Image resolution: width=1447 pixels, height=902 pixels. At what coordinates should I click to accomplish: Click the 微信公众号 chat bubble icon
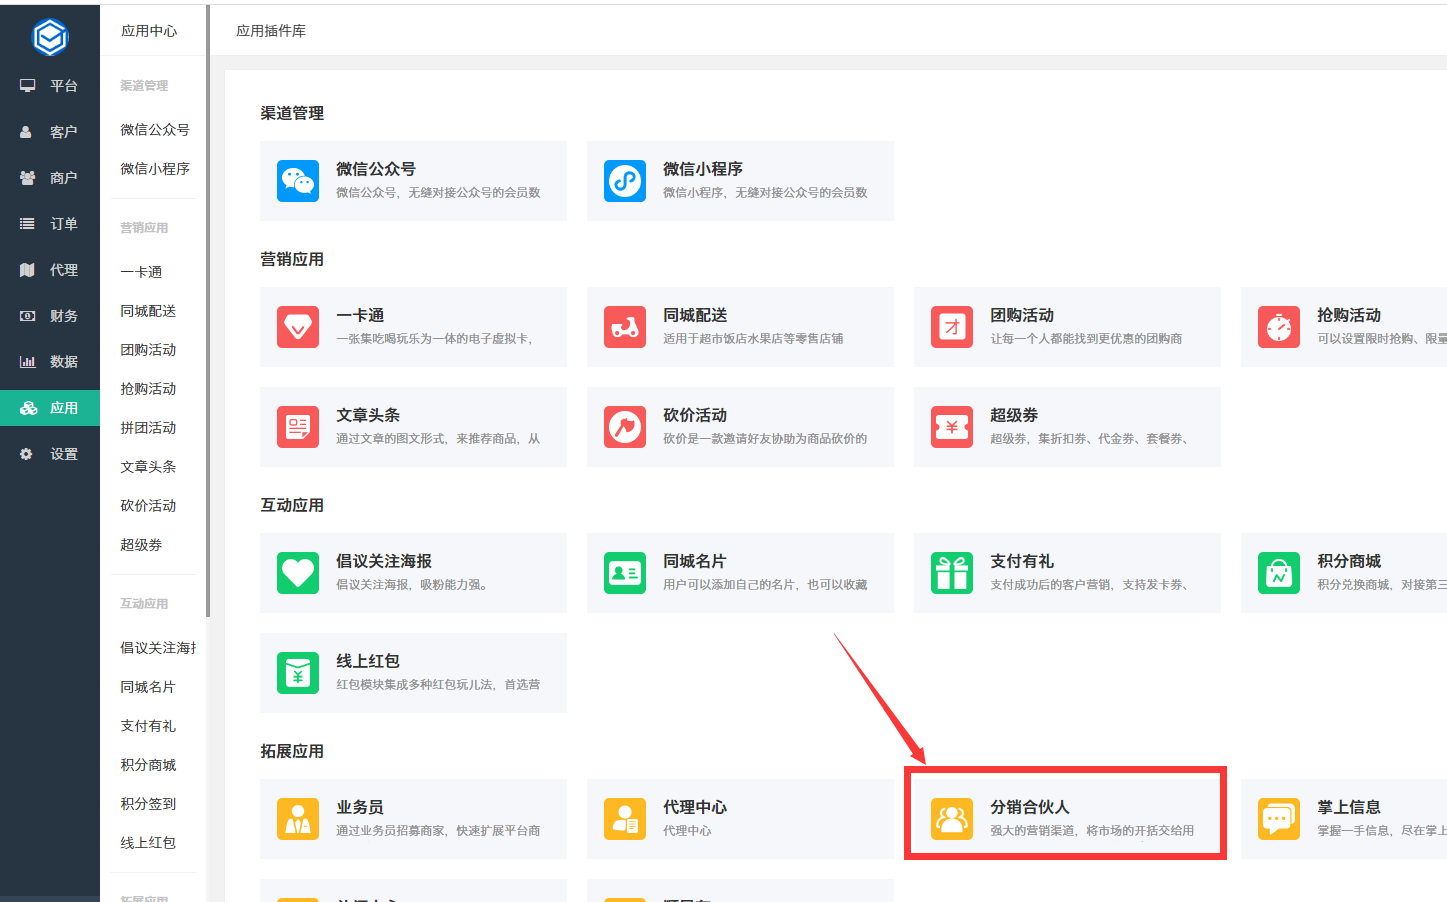[298, 181]
